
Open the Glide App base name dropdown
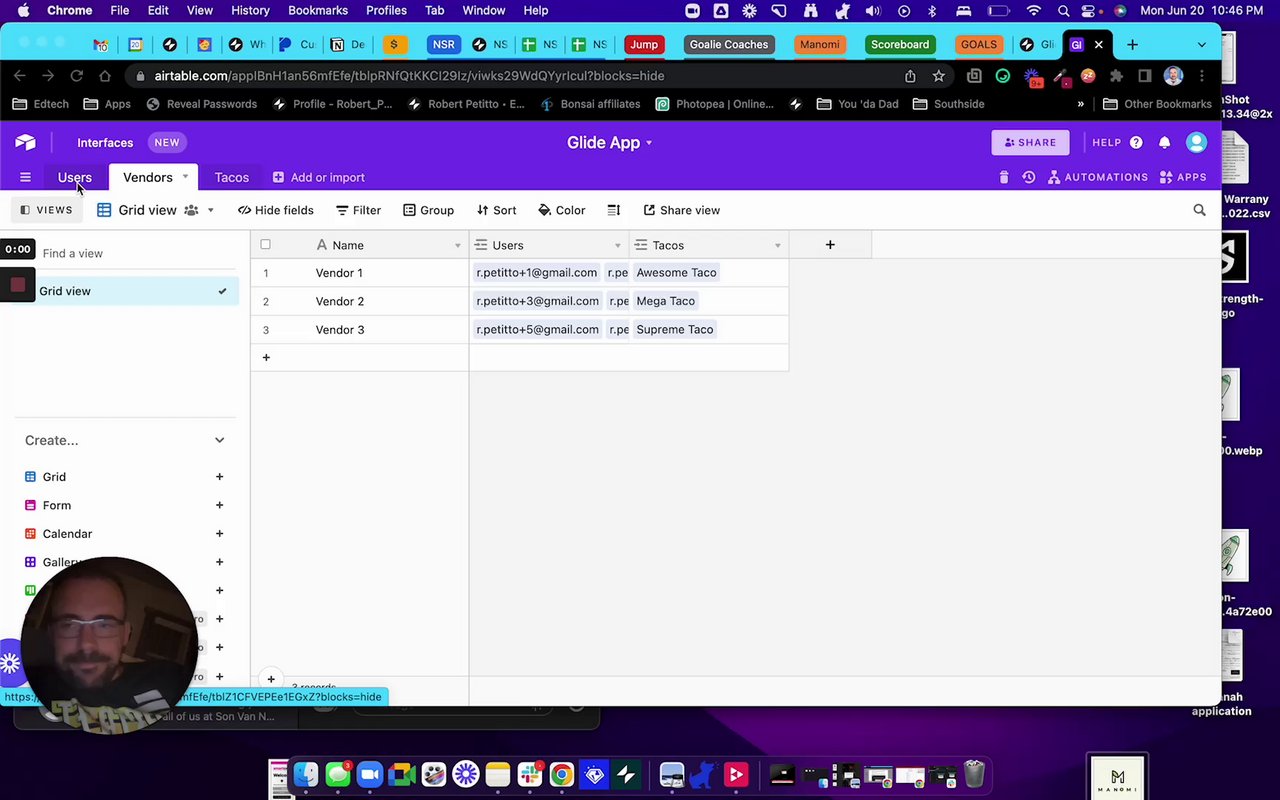point(609,142)
